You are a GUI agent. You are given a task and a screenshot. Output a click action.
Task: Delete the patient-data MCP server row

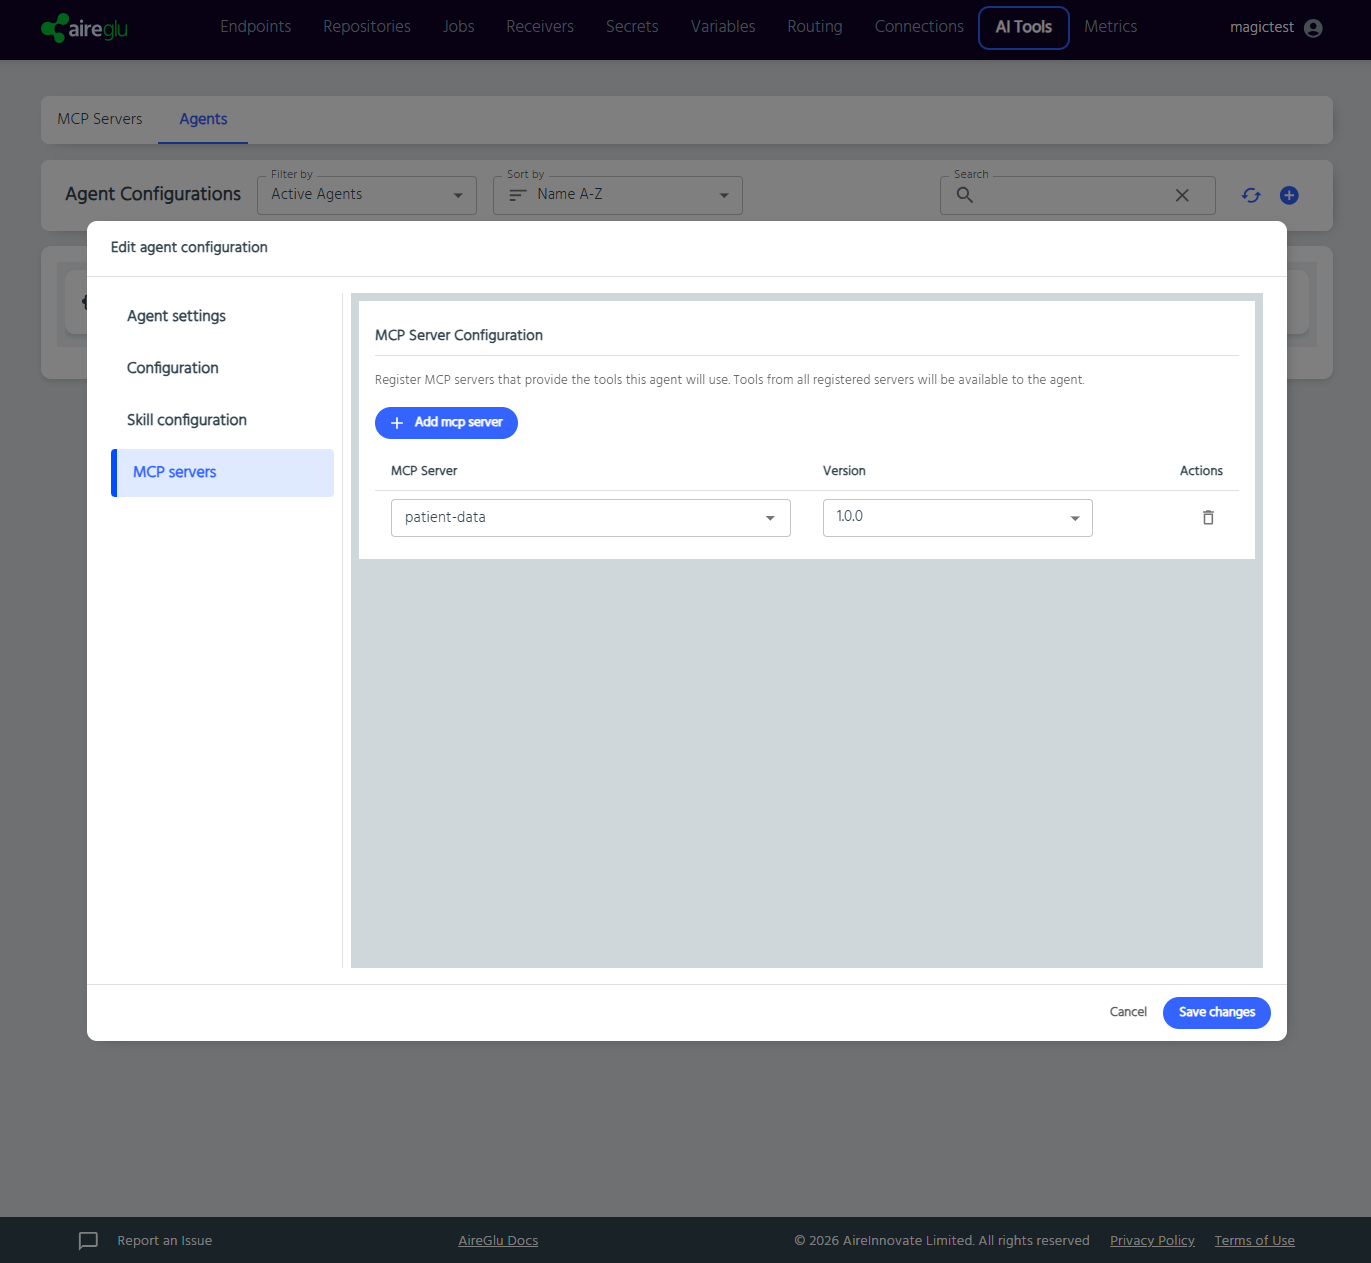coord(1208,517)
